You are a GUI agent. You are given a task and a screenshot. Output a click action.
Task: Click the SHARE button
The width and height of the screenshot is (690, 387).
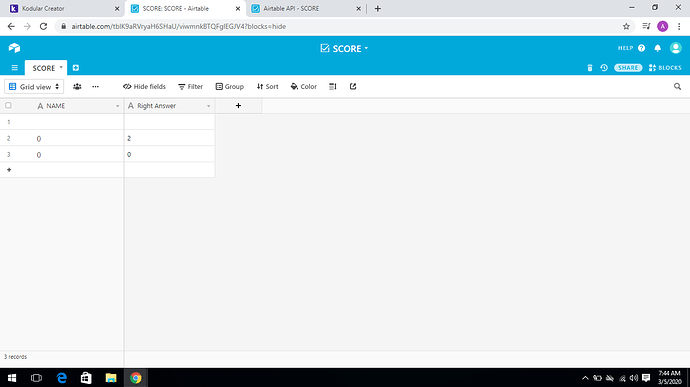628,68
